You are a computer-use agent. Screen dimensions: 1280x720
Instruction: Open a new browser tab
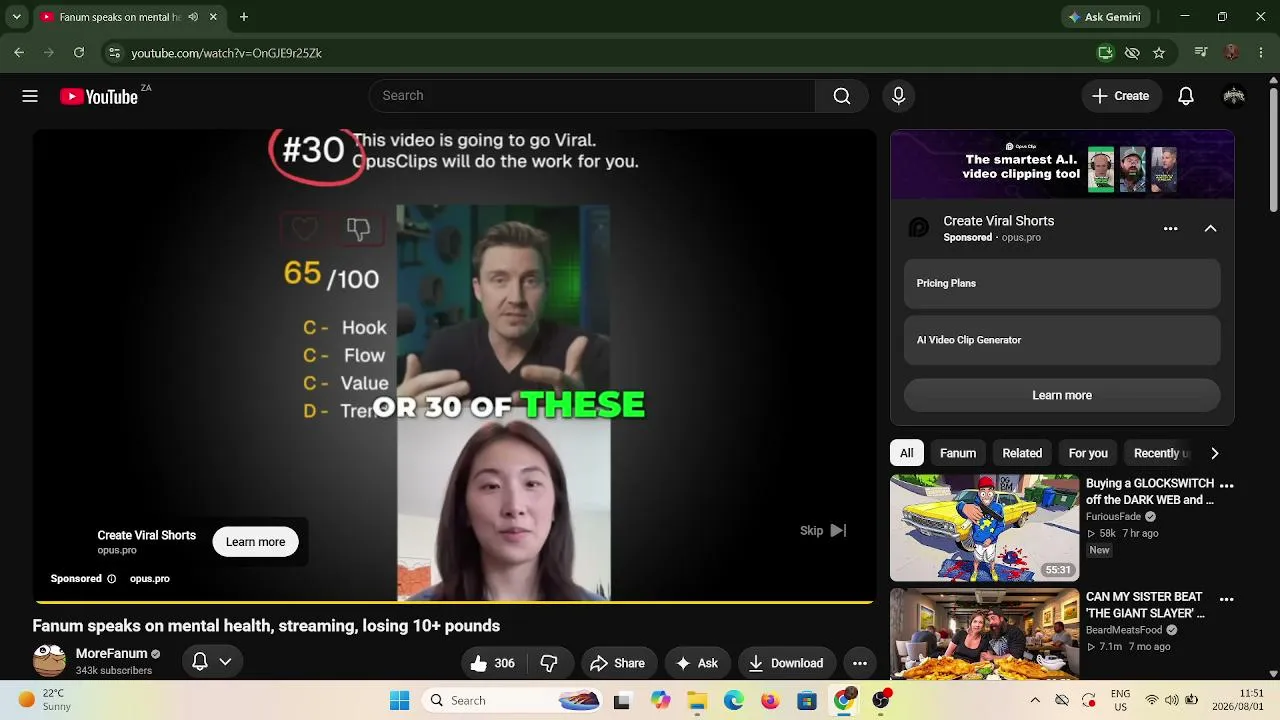tap(244, 17)
